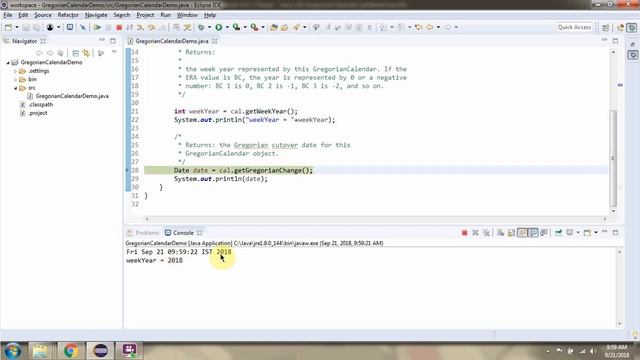Collapse the GregorianCalendarDemo project node
Screen dimensions: 640x360
(x=8, y=62)
